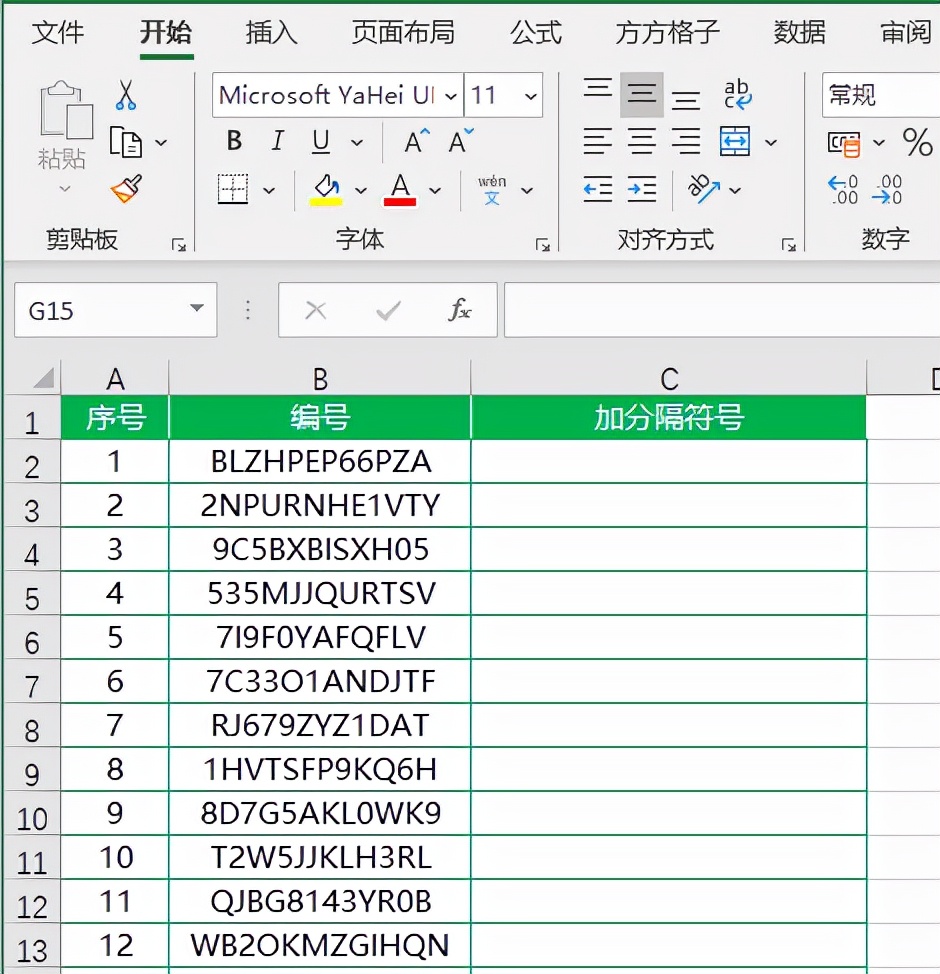
Task: Open the font name dropdown
Action: coord(451,96)
